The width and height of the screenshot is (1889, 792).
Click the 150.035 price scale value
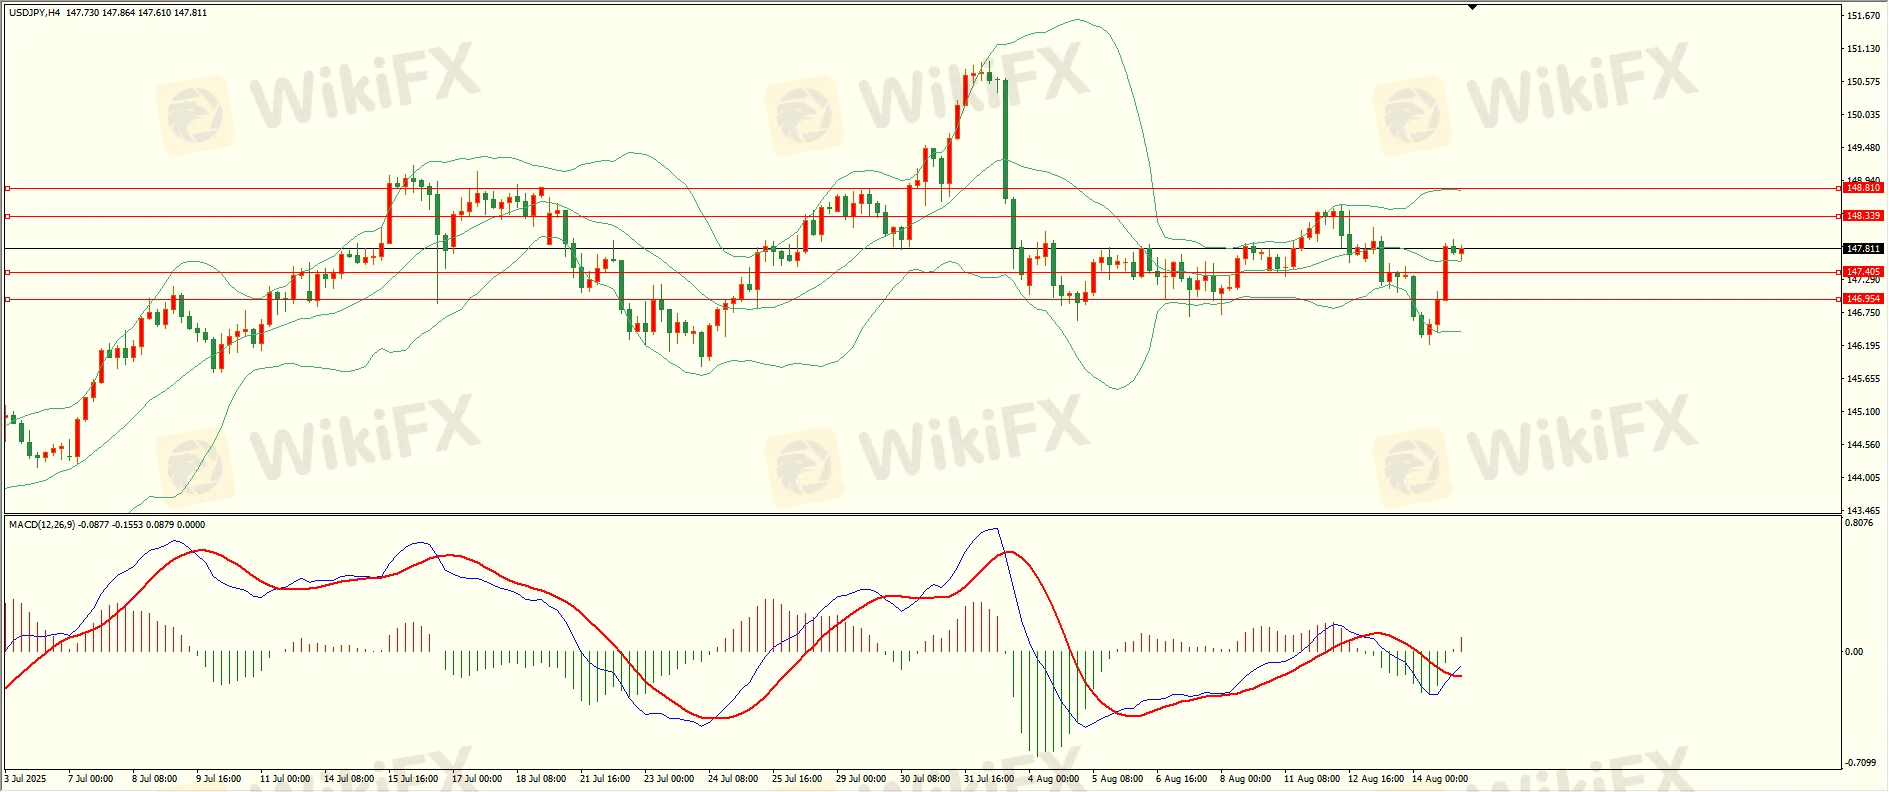point(1863,115)
